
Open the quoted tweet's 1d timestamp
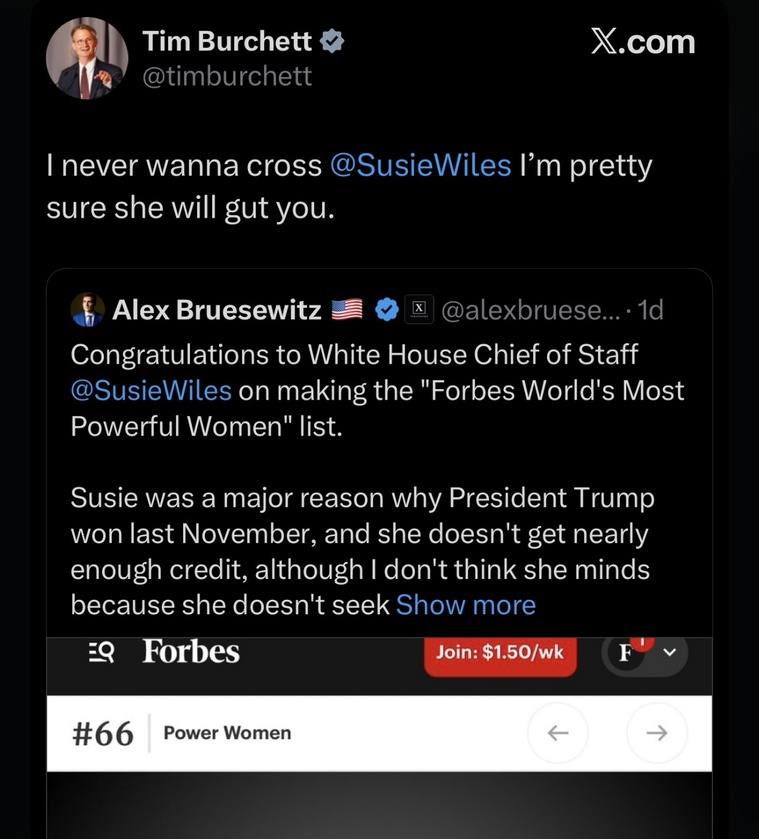650,311
